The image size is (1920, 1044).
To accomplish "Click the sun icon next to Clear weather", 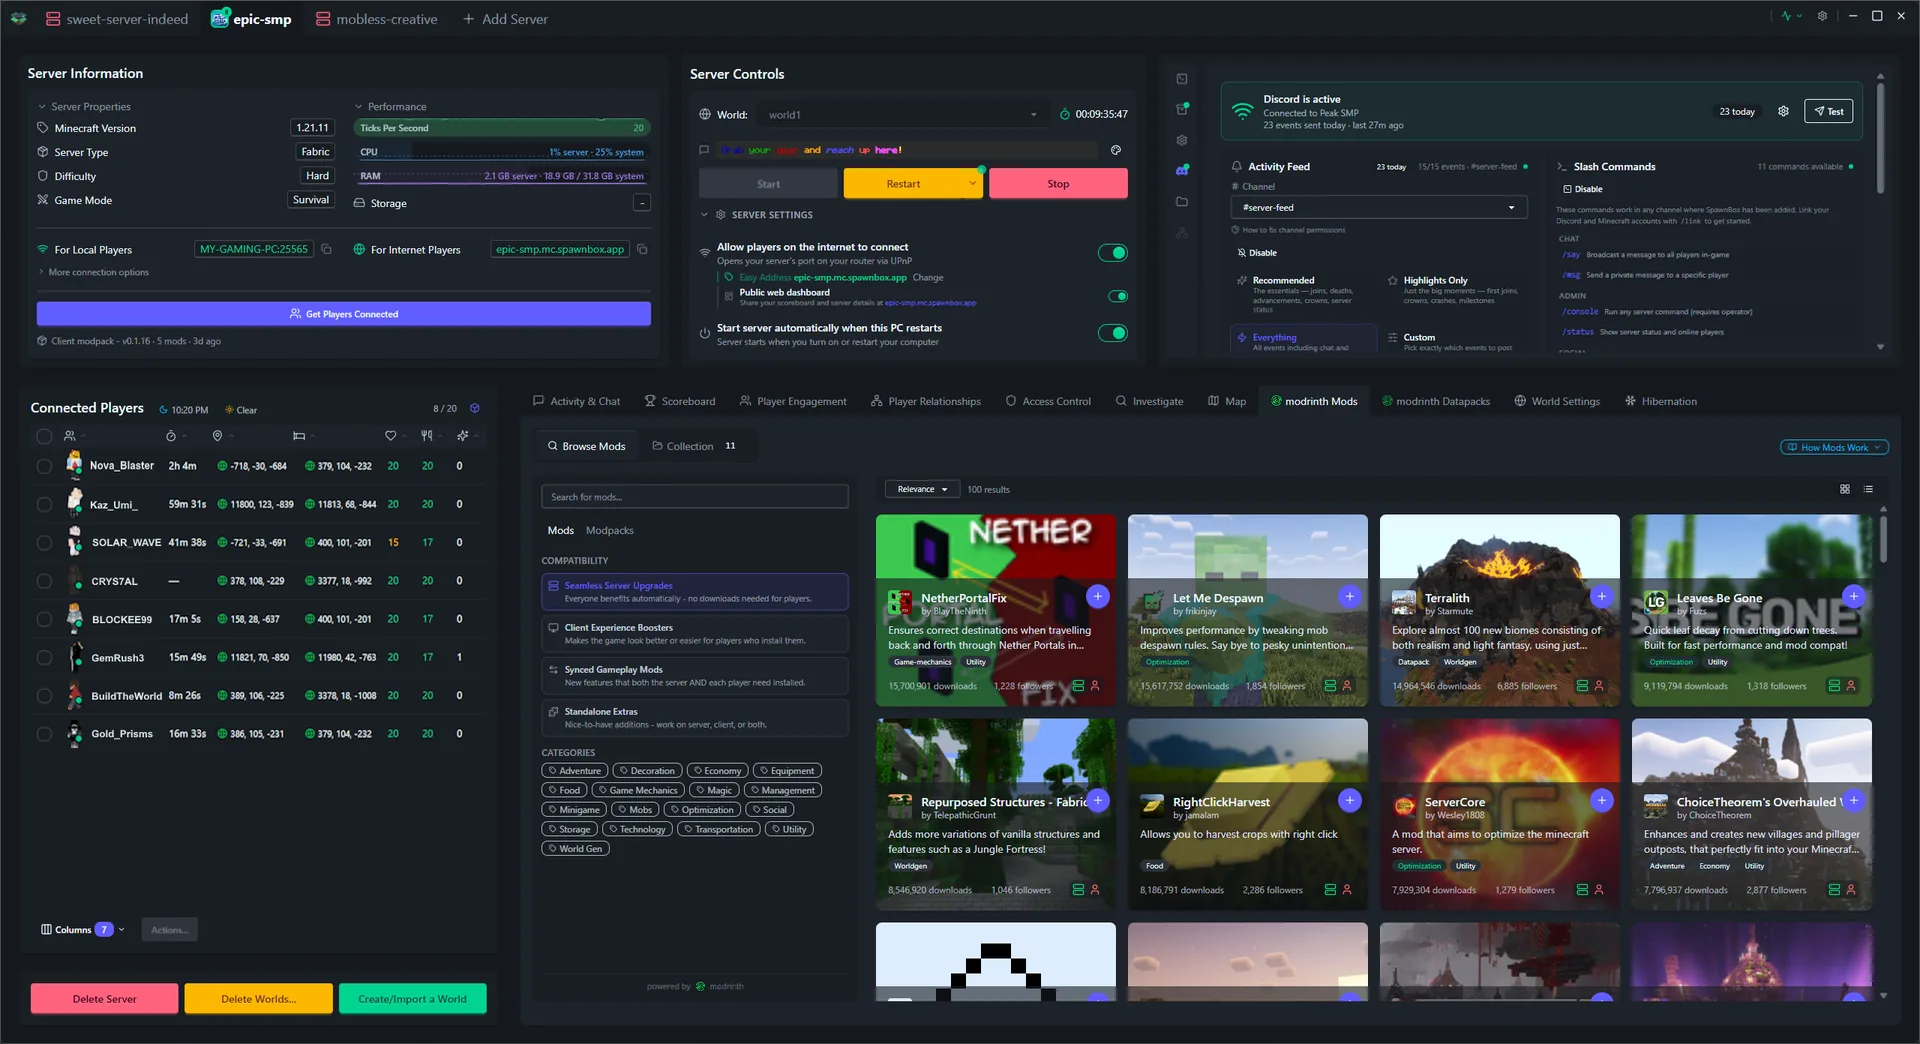I will (x=228, y=410).
